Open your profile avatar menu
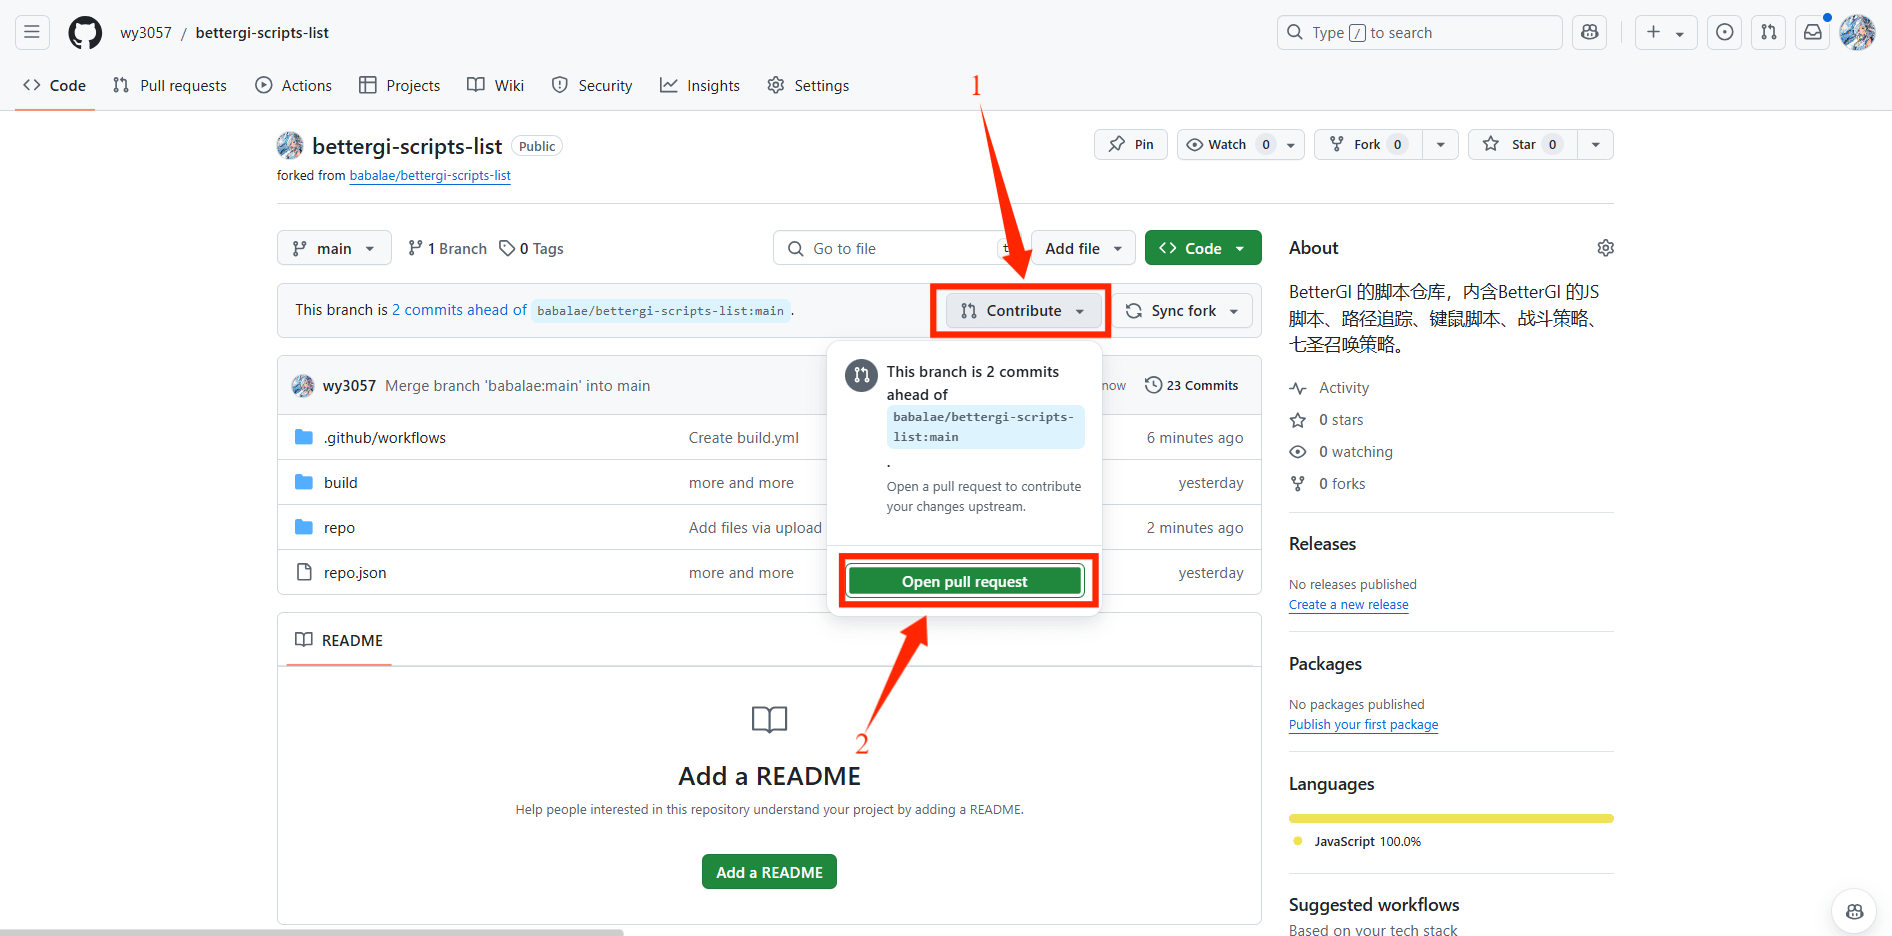The width and height of the screenshot is (1892, 936). (1857, 32)
